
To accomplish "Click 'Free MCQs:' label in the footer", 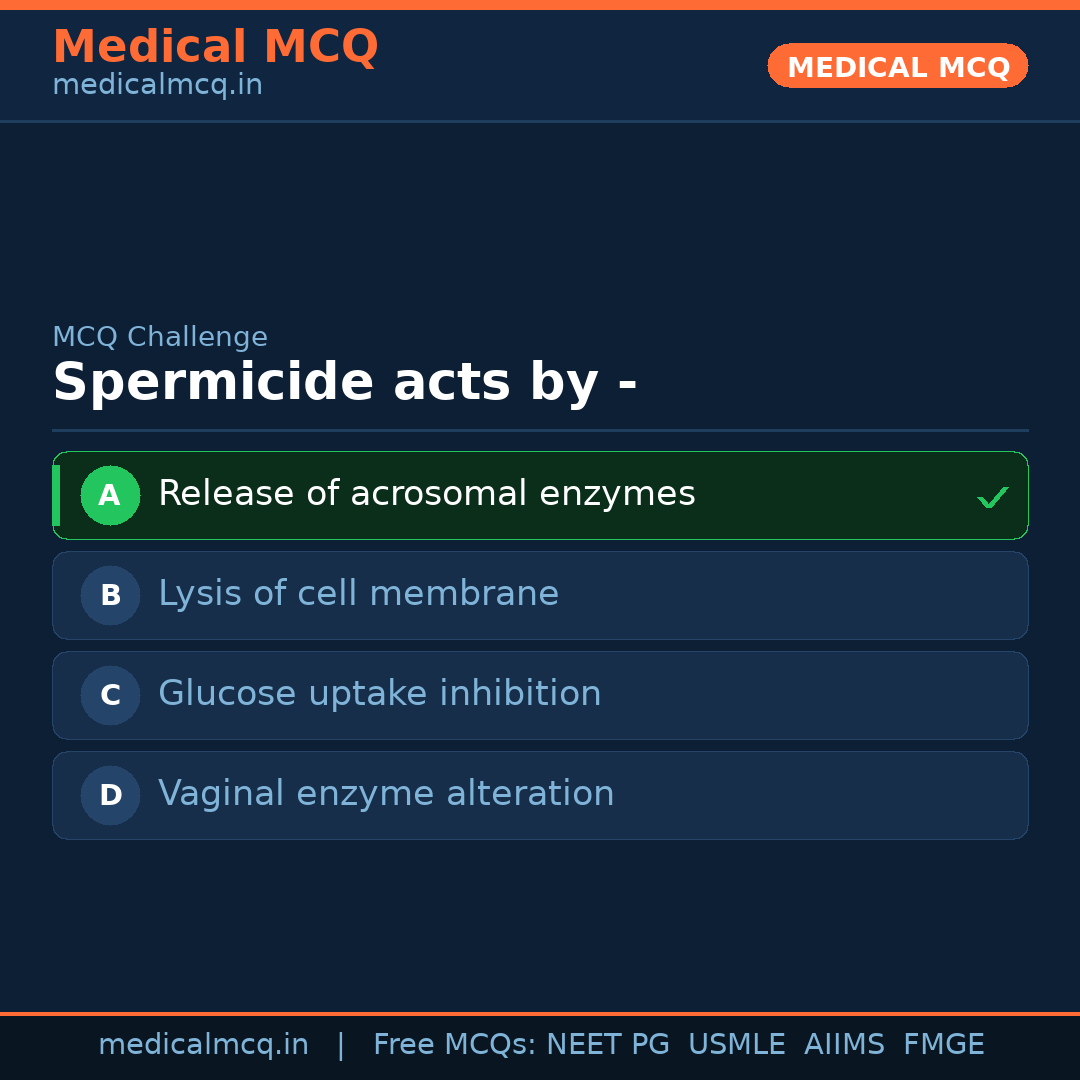I will (x=455, y=1045).
